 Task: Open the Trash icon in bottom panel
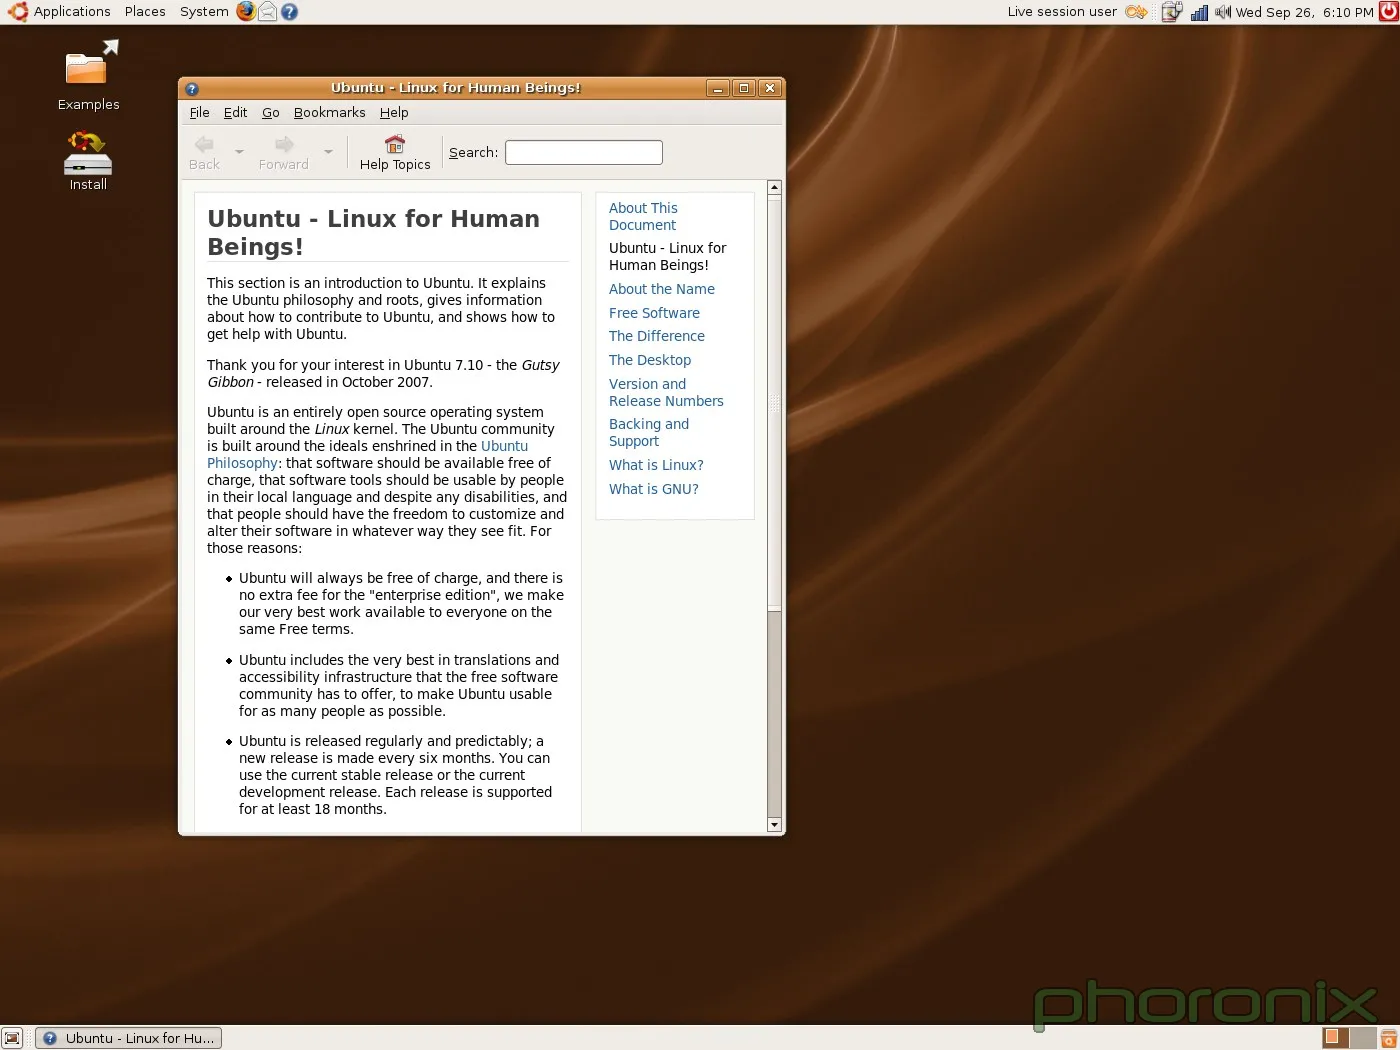[1388, 1038]
